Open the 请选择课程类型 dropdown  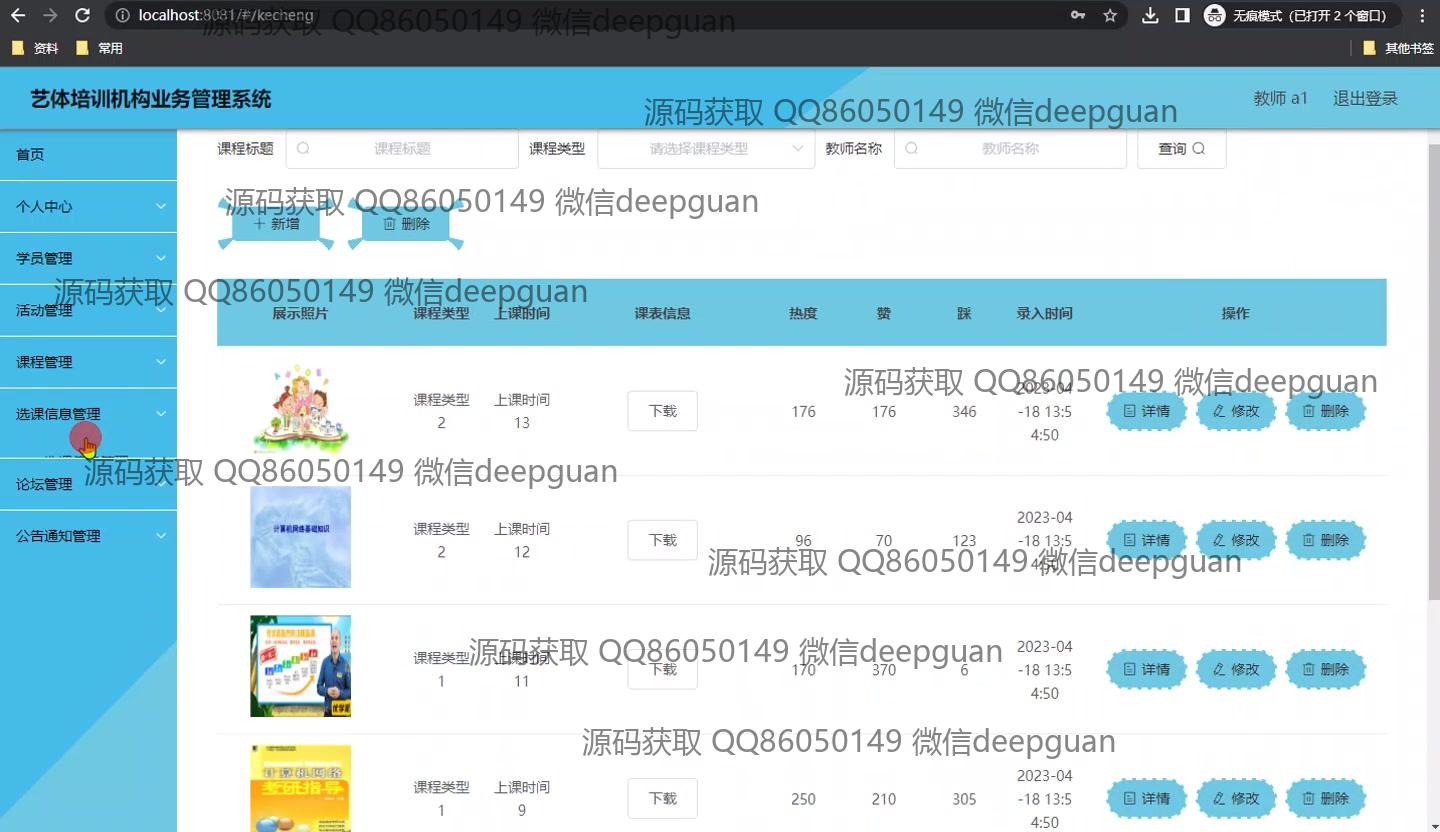click(705, 149)
